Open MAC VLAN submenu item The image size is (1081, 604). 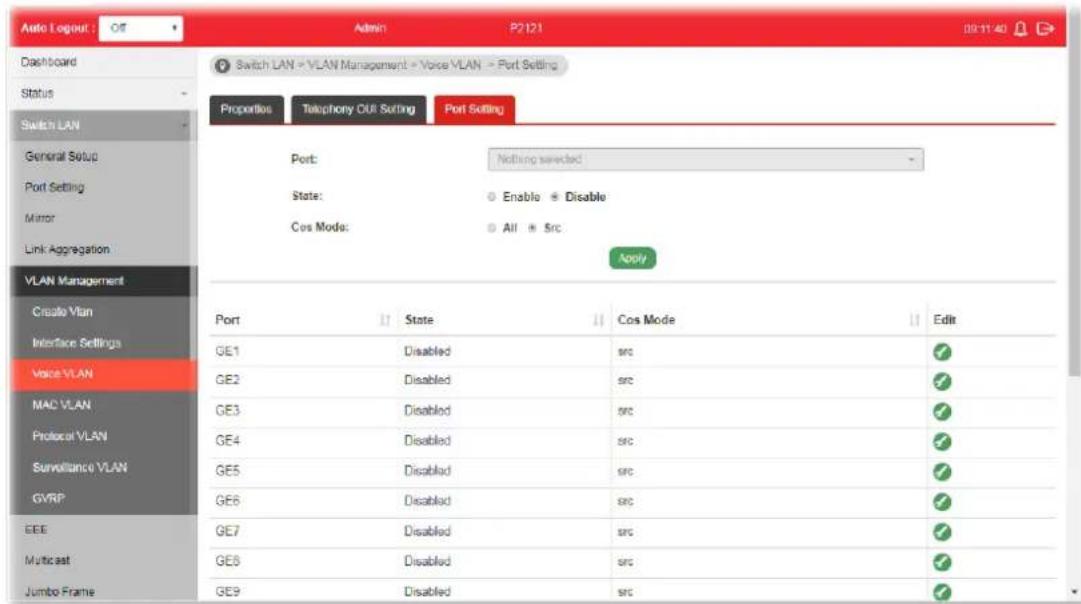tap(101, 405)
